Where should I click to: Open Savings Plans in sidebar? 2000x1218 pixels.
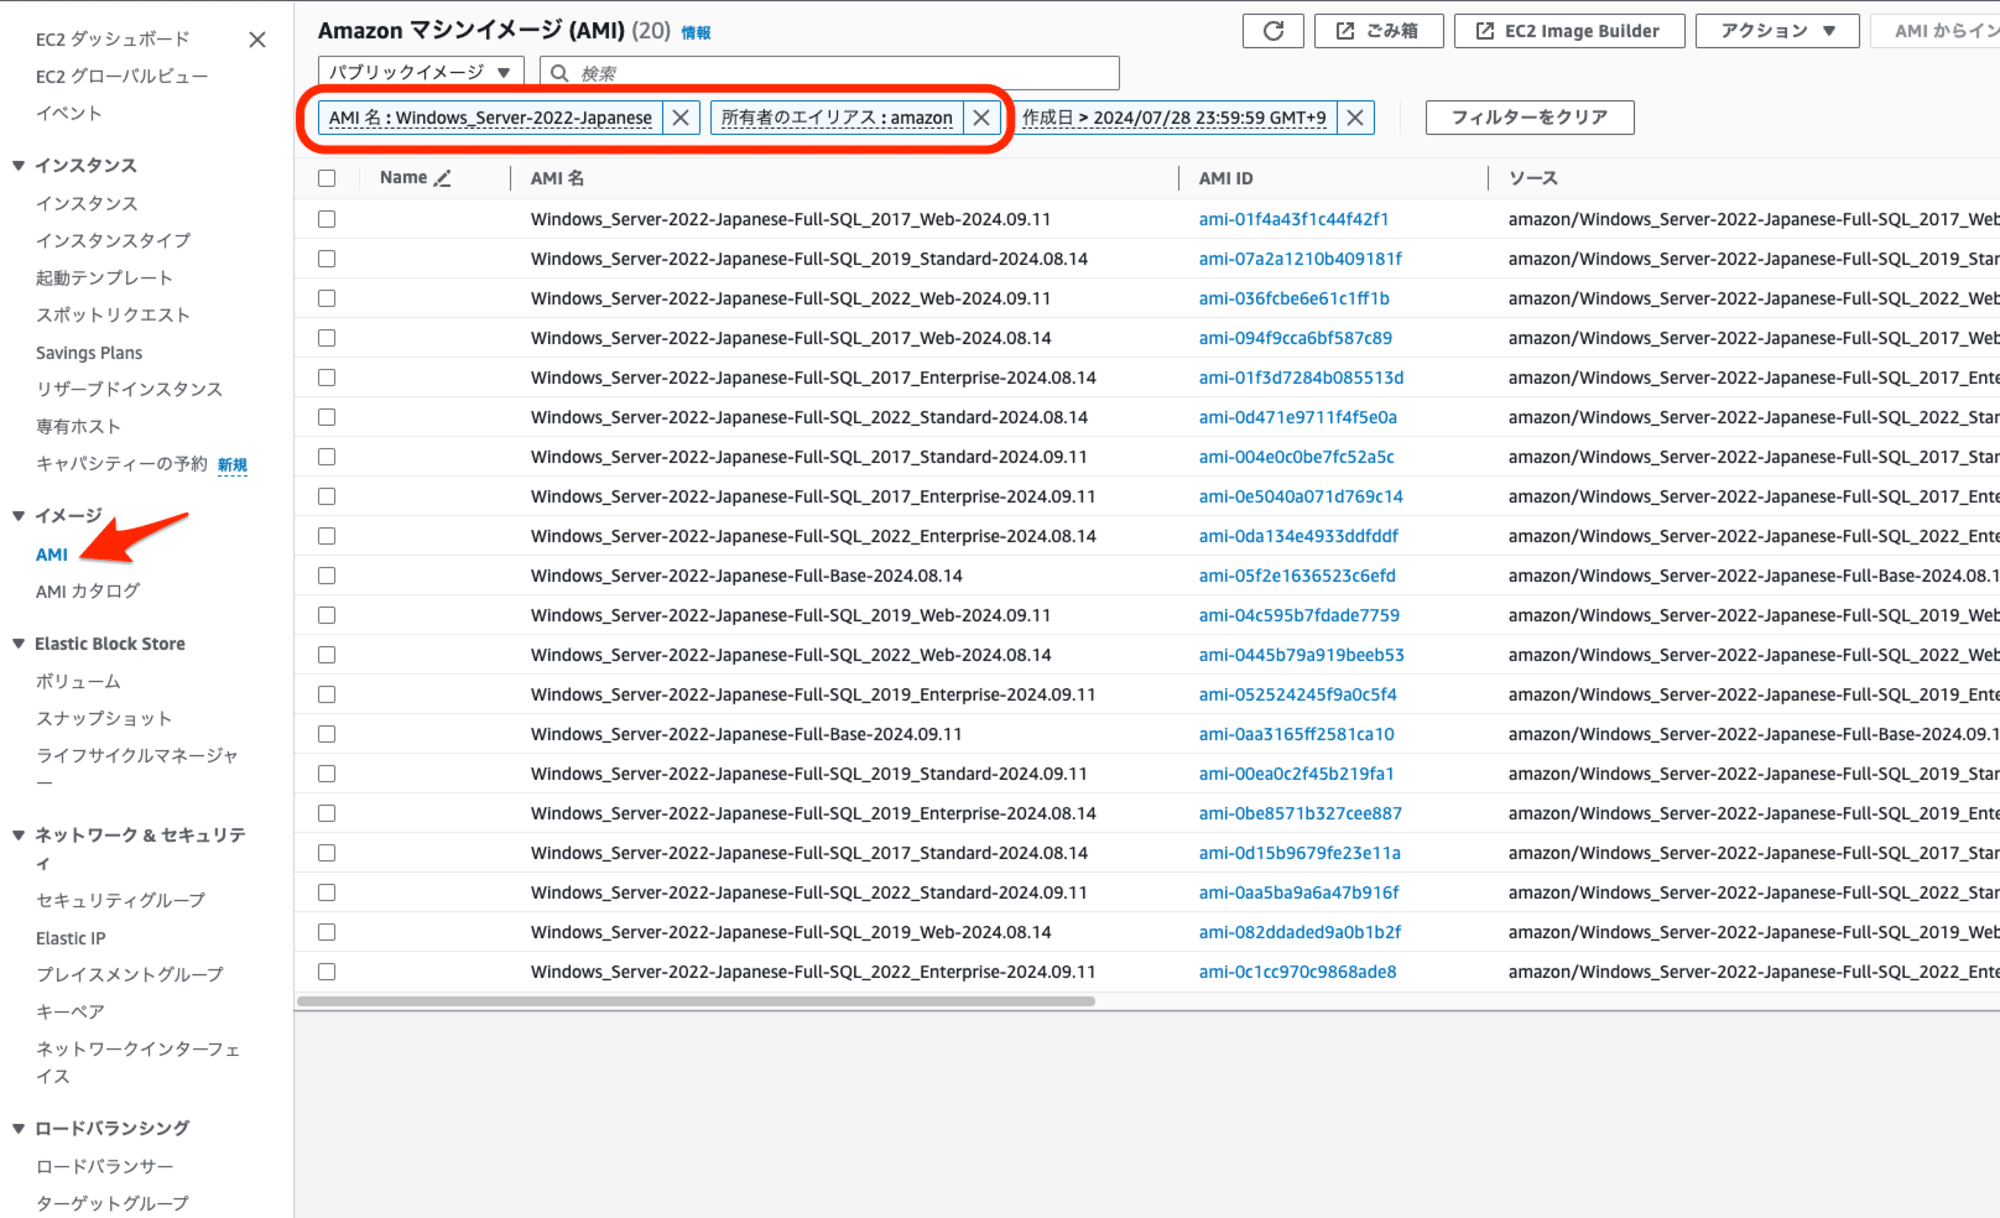89,352
